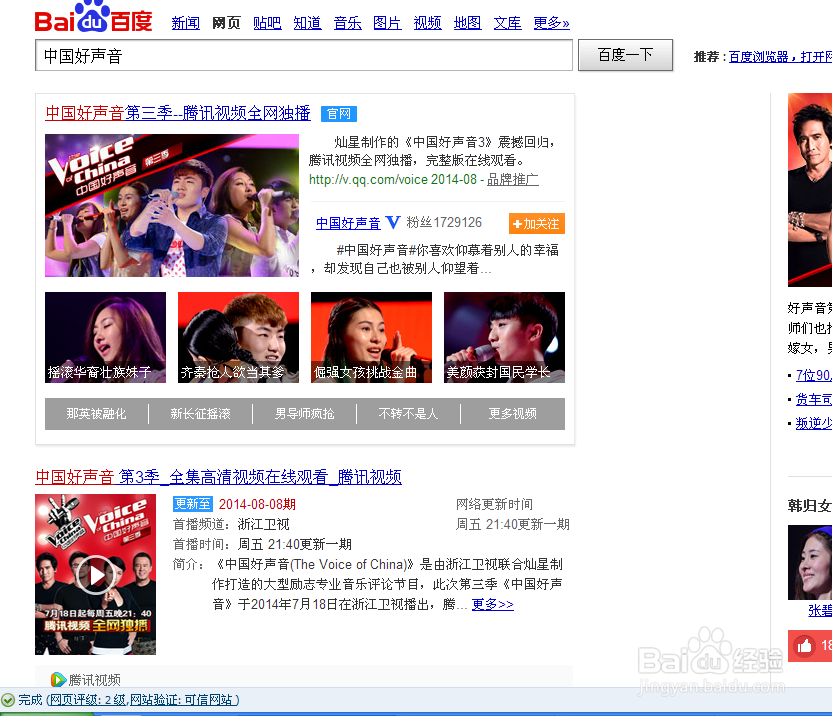Open 中国好声音第三季 腾讯视频全网独播 title link
832x716 pixels.
(x=178, y=113)
